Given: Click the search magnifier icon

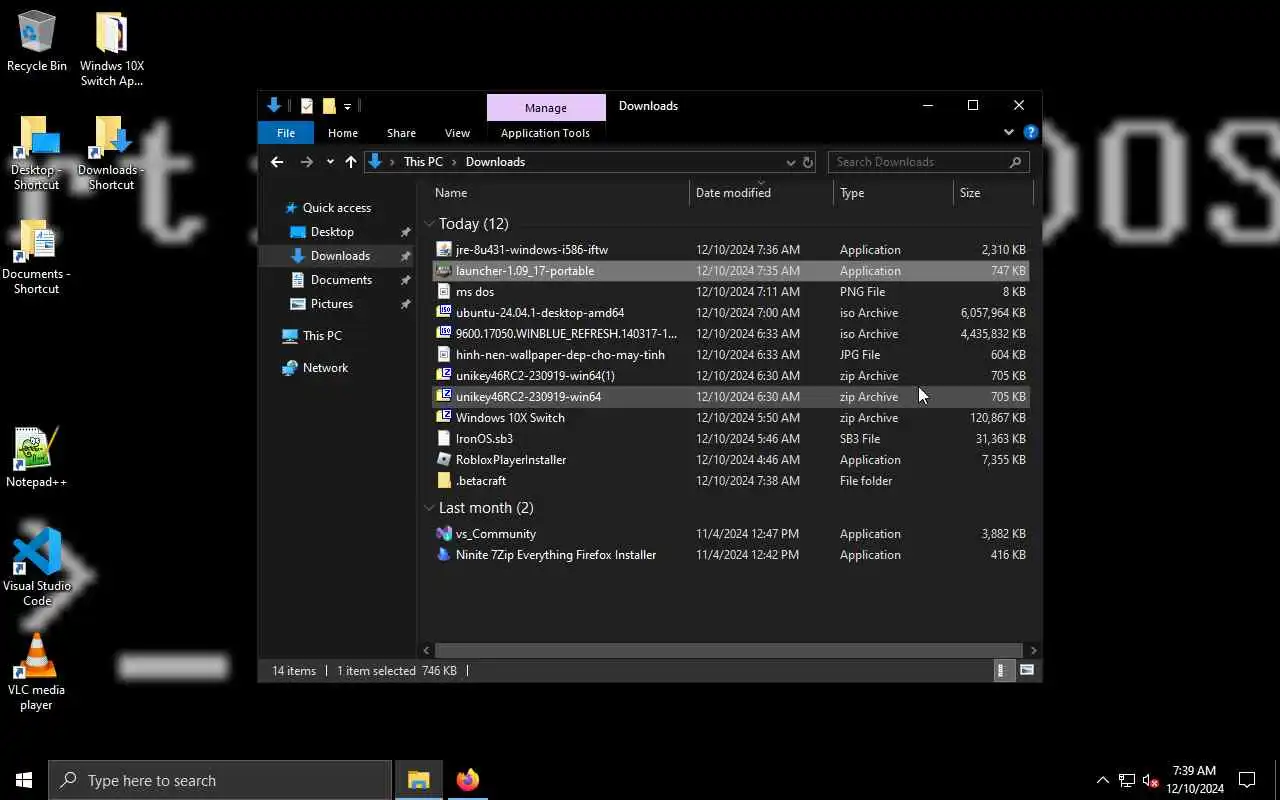Looking at the screenshot, I should tap(1015, 162).
